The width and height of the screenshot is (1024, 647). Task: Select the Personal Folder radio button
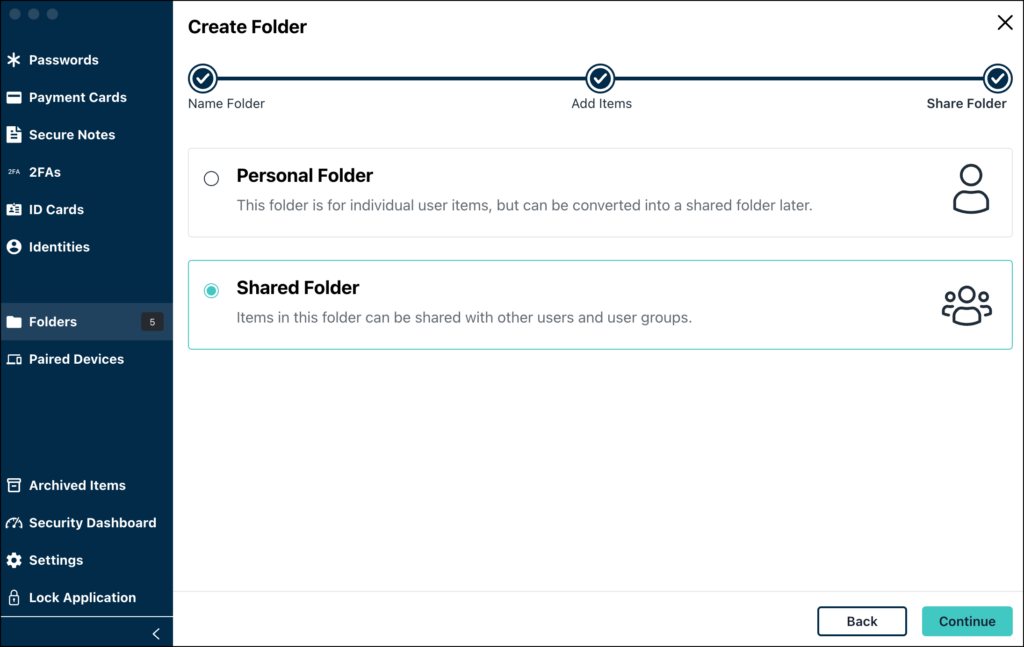tap(211, 178)
